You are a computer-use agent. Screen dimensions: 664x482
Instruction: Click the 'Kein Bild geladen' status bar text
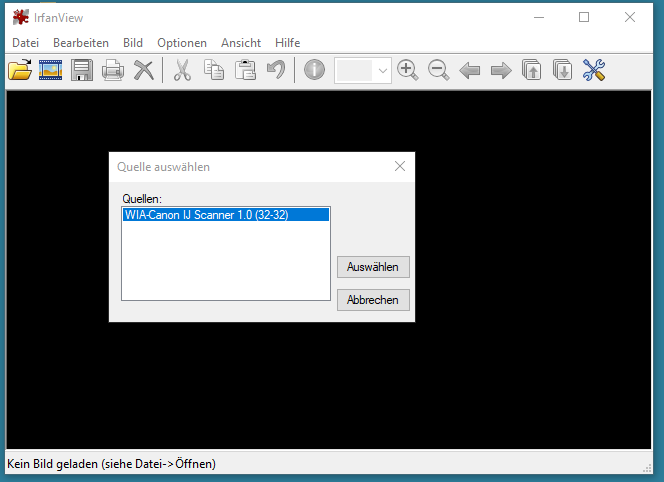[111, 464]
